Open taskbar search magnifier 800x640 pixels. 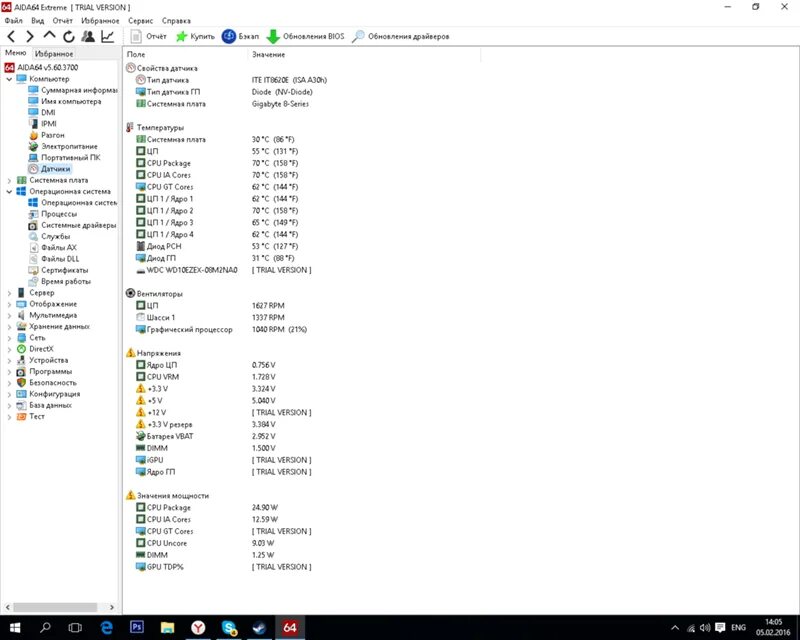[45, 627]
